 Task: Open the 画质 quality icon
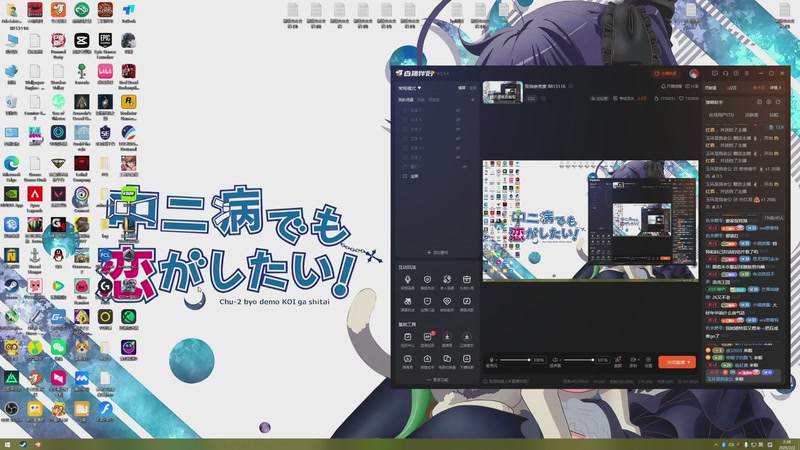pyautogui.click(x=618, y=362)
